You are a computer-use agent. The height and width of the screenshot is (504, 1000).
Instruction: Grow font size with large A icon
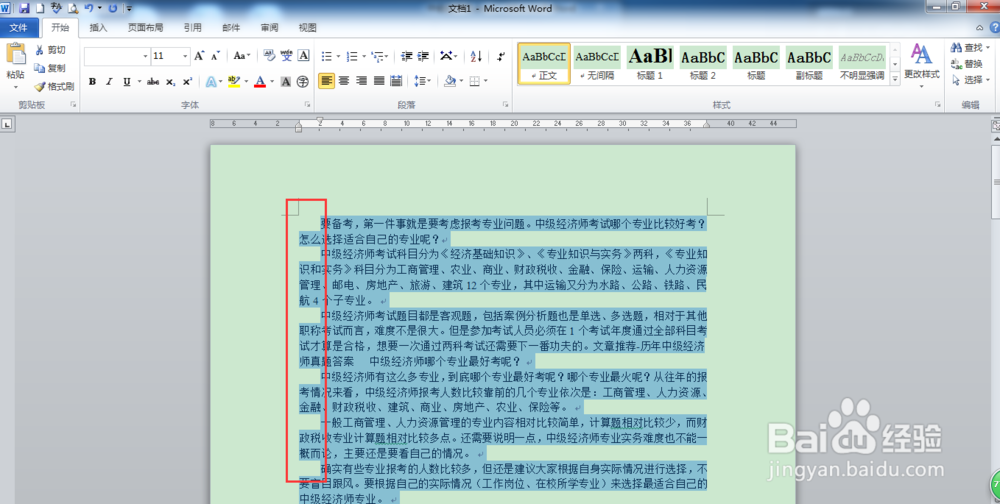[199, 56]
